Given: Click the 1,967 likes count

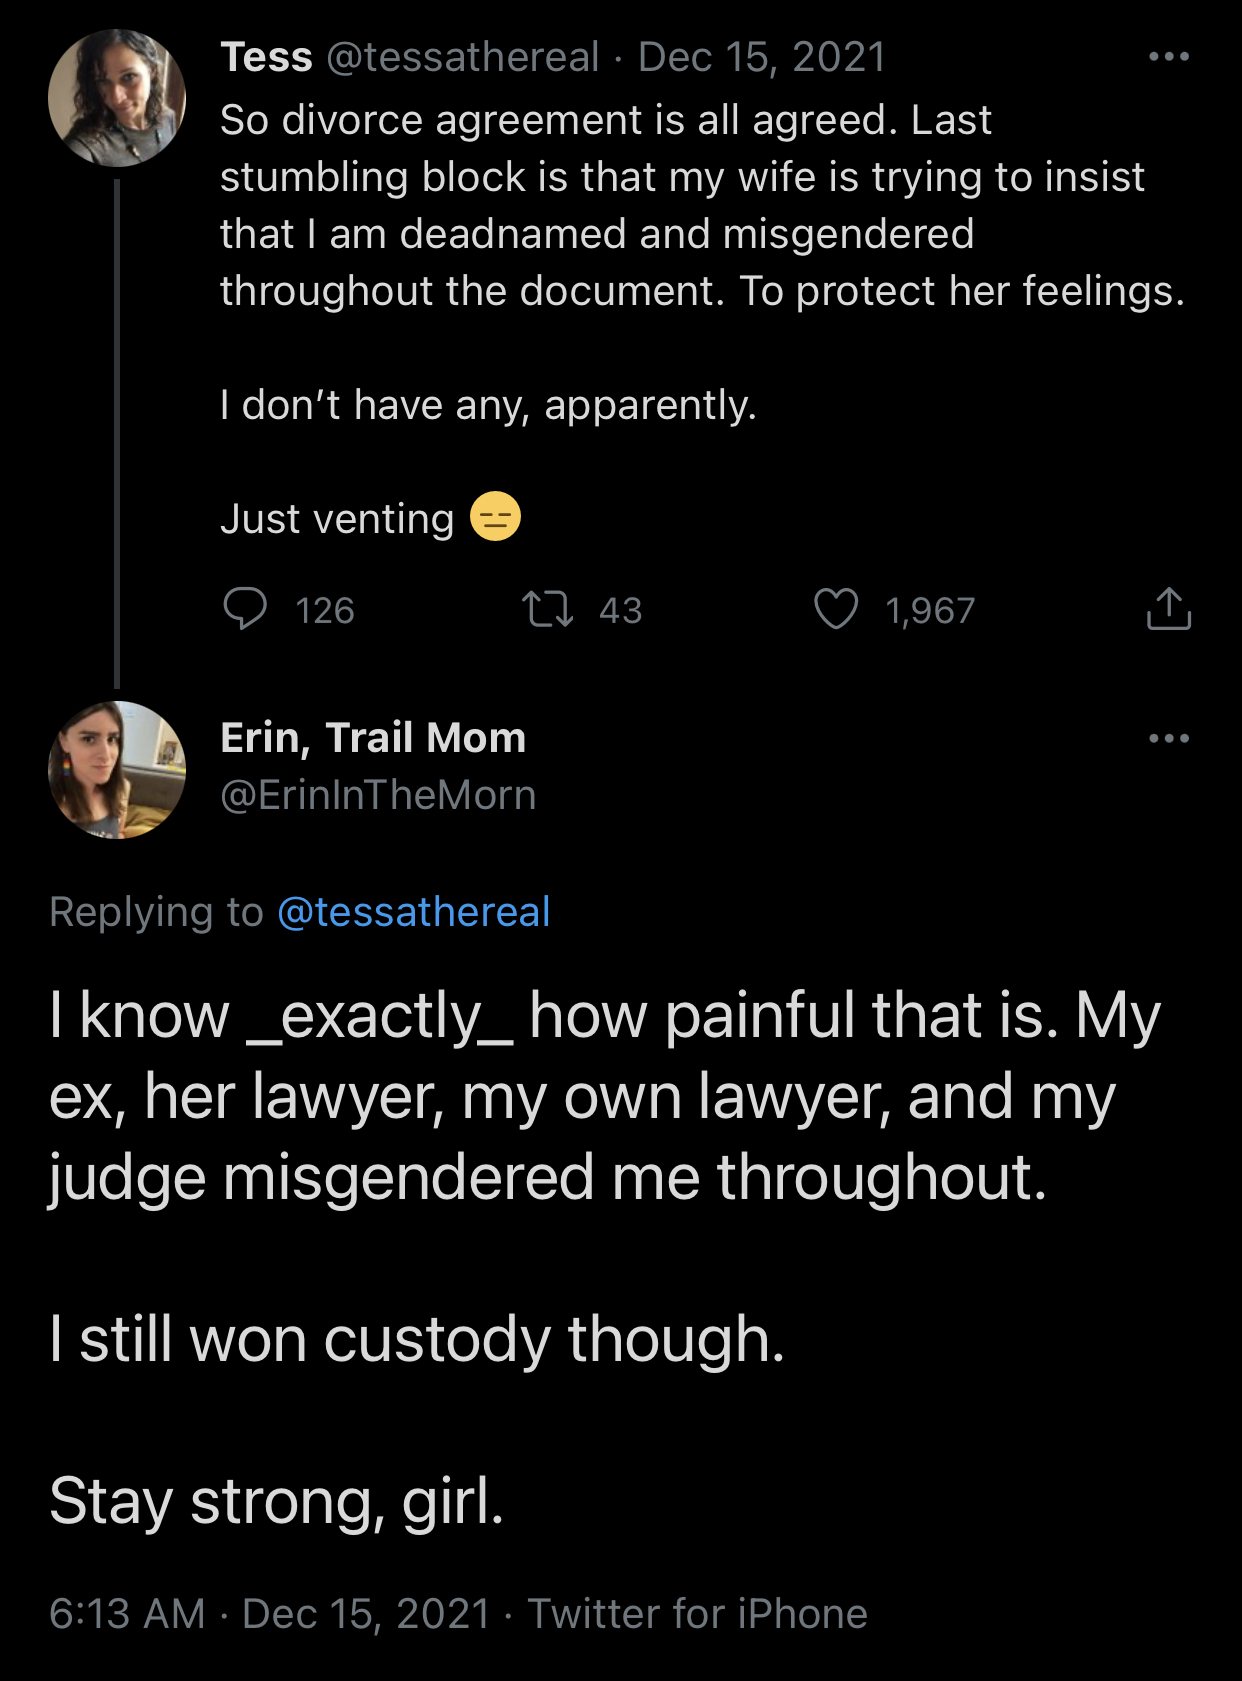Looking at the screenshot, I should pyautogui.click(x=930, y=610).
